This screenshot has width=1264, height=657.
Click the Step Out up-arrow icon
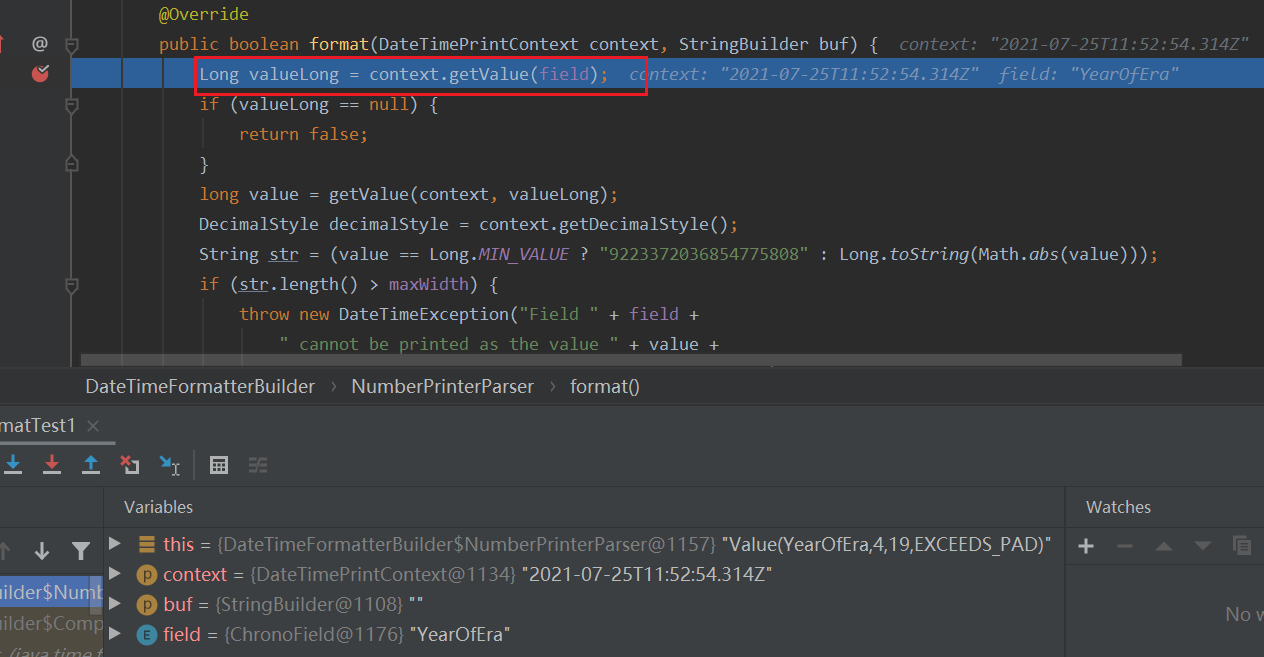tap(91, 464)
